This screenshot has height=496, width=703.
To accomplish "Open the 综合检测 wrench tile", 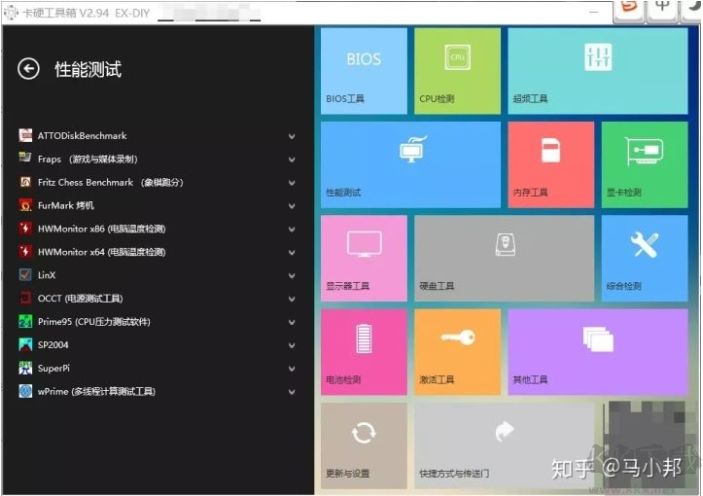I will point(644,258).
